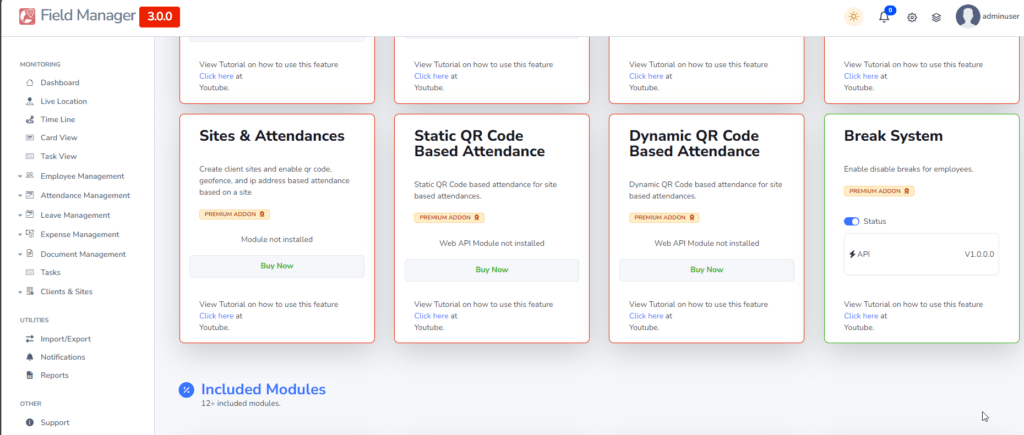The image size is (1024, 435).
Task: Click the Attendance Management calendar icon
Action: pos(29,195)
